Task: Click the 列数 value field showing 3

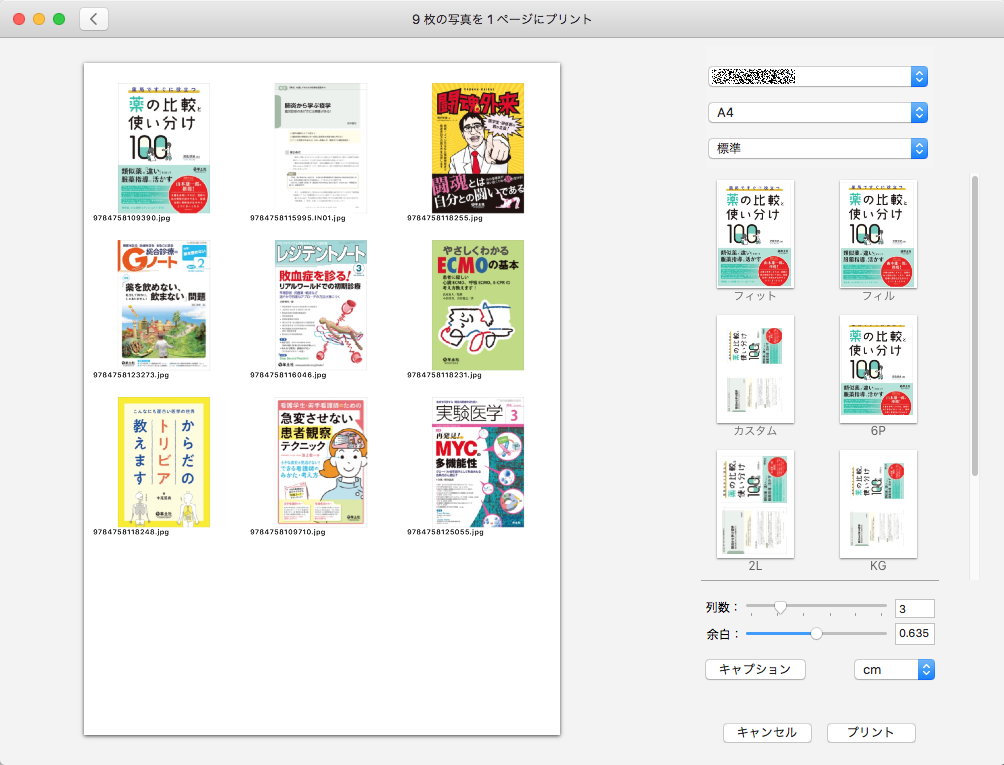Action: point(914,608)
